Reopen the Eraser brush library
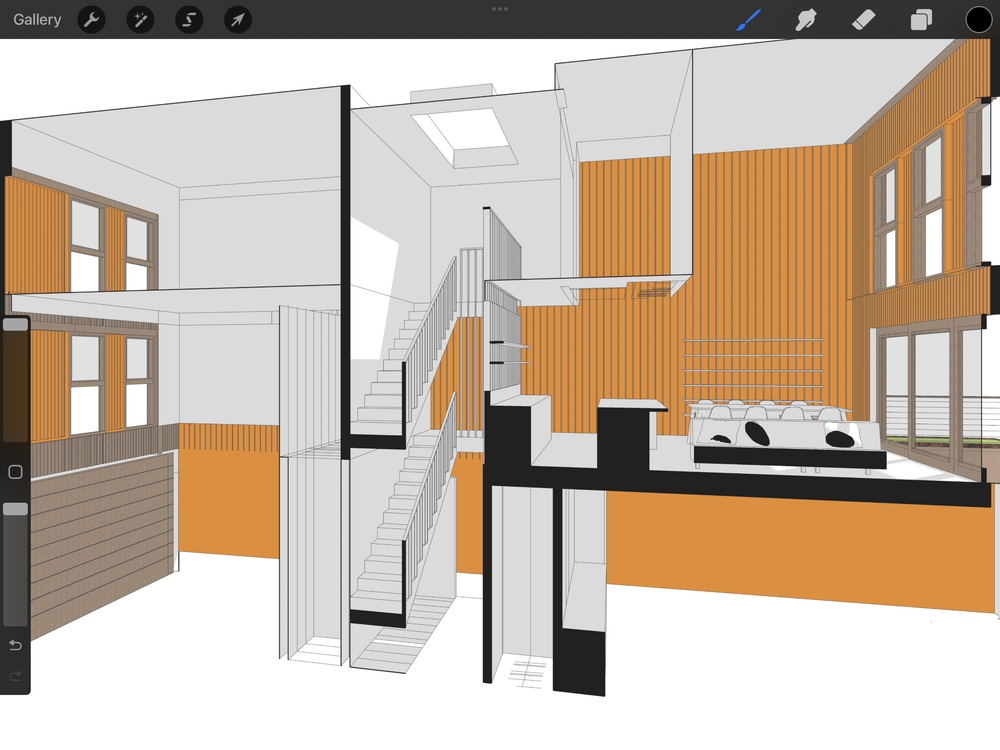This screenshot has width=1000, height=750. pyautogui.click(x=864, y=20)
